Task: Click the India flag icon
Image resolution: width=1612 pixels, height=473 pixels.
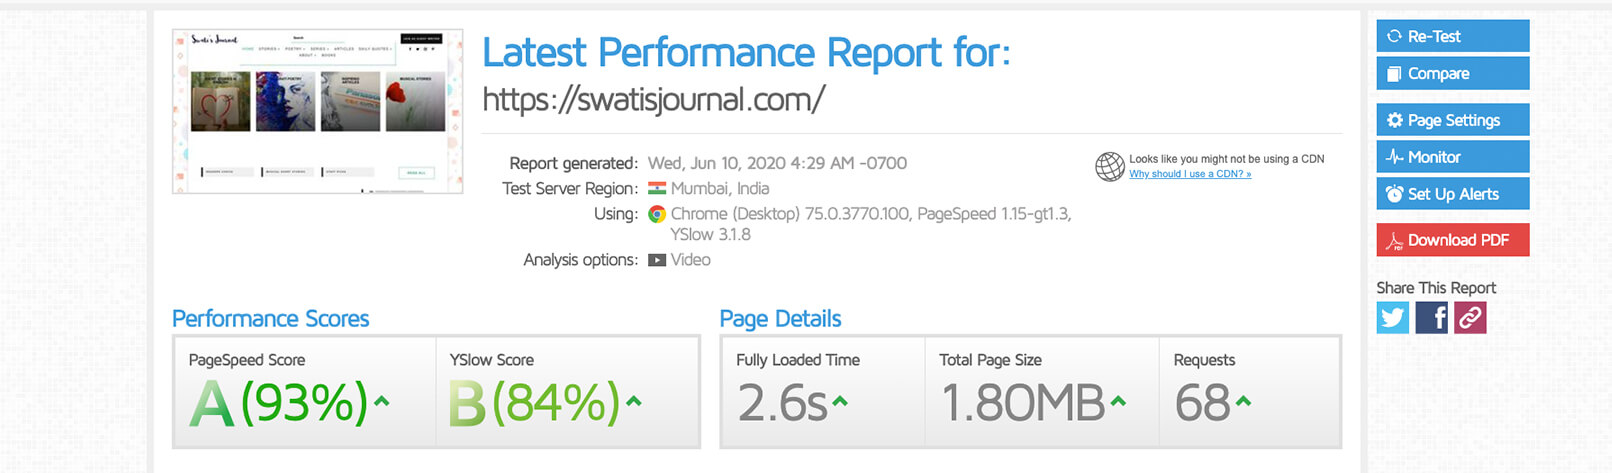Action: (657, 188)
